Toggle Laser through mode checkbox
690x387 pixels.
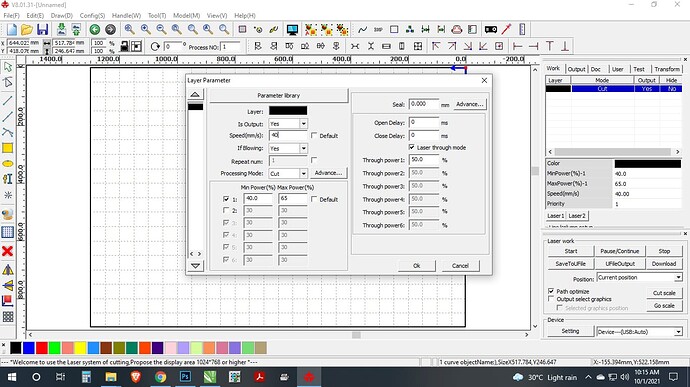point(411,147)
